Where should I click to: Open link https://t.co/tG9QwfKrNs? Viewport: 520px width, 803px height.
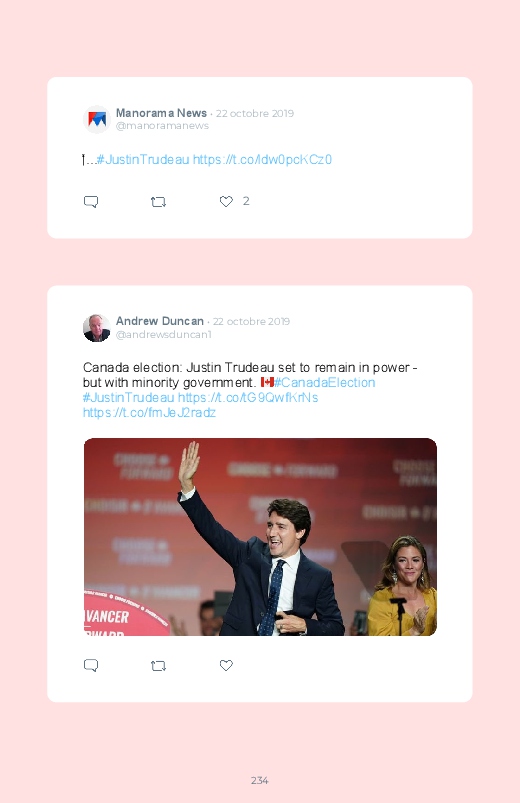248,397
